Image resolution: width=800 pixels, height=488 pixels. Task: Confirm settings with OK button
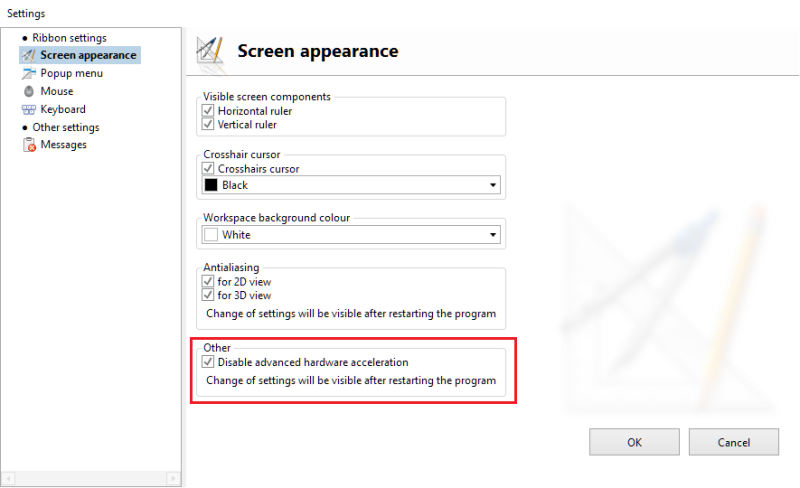(x=634, y=442)
